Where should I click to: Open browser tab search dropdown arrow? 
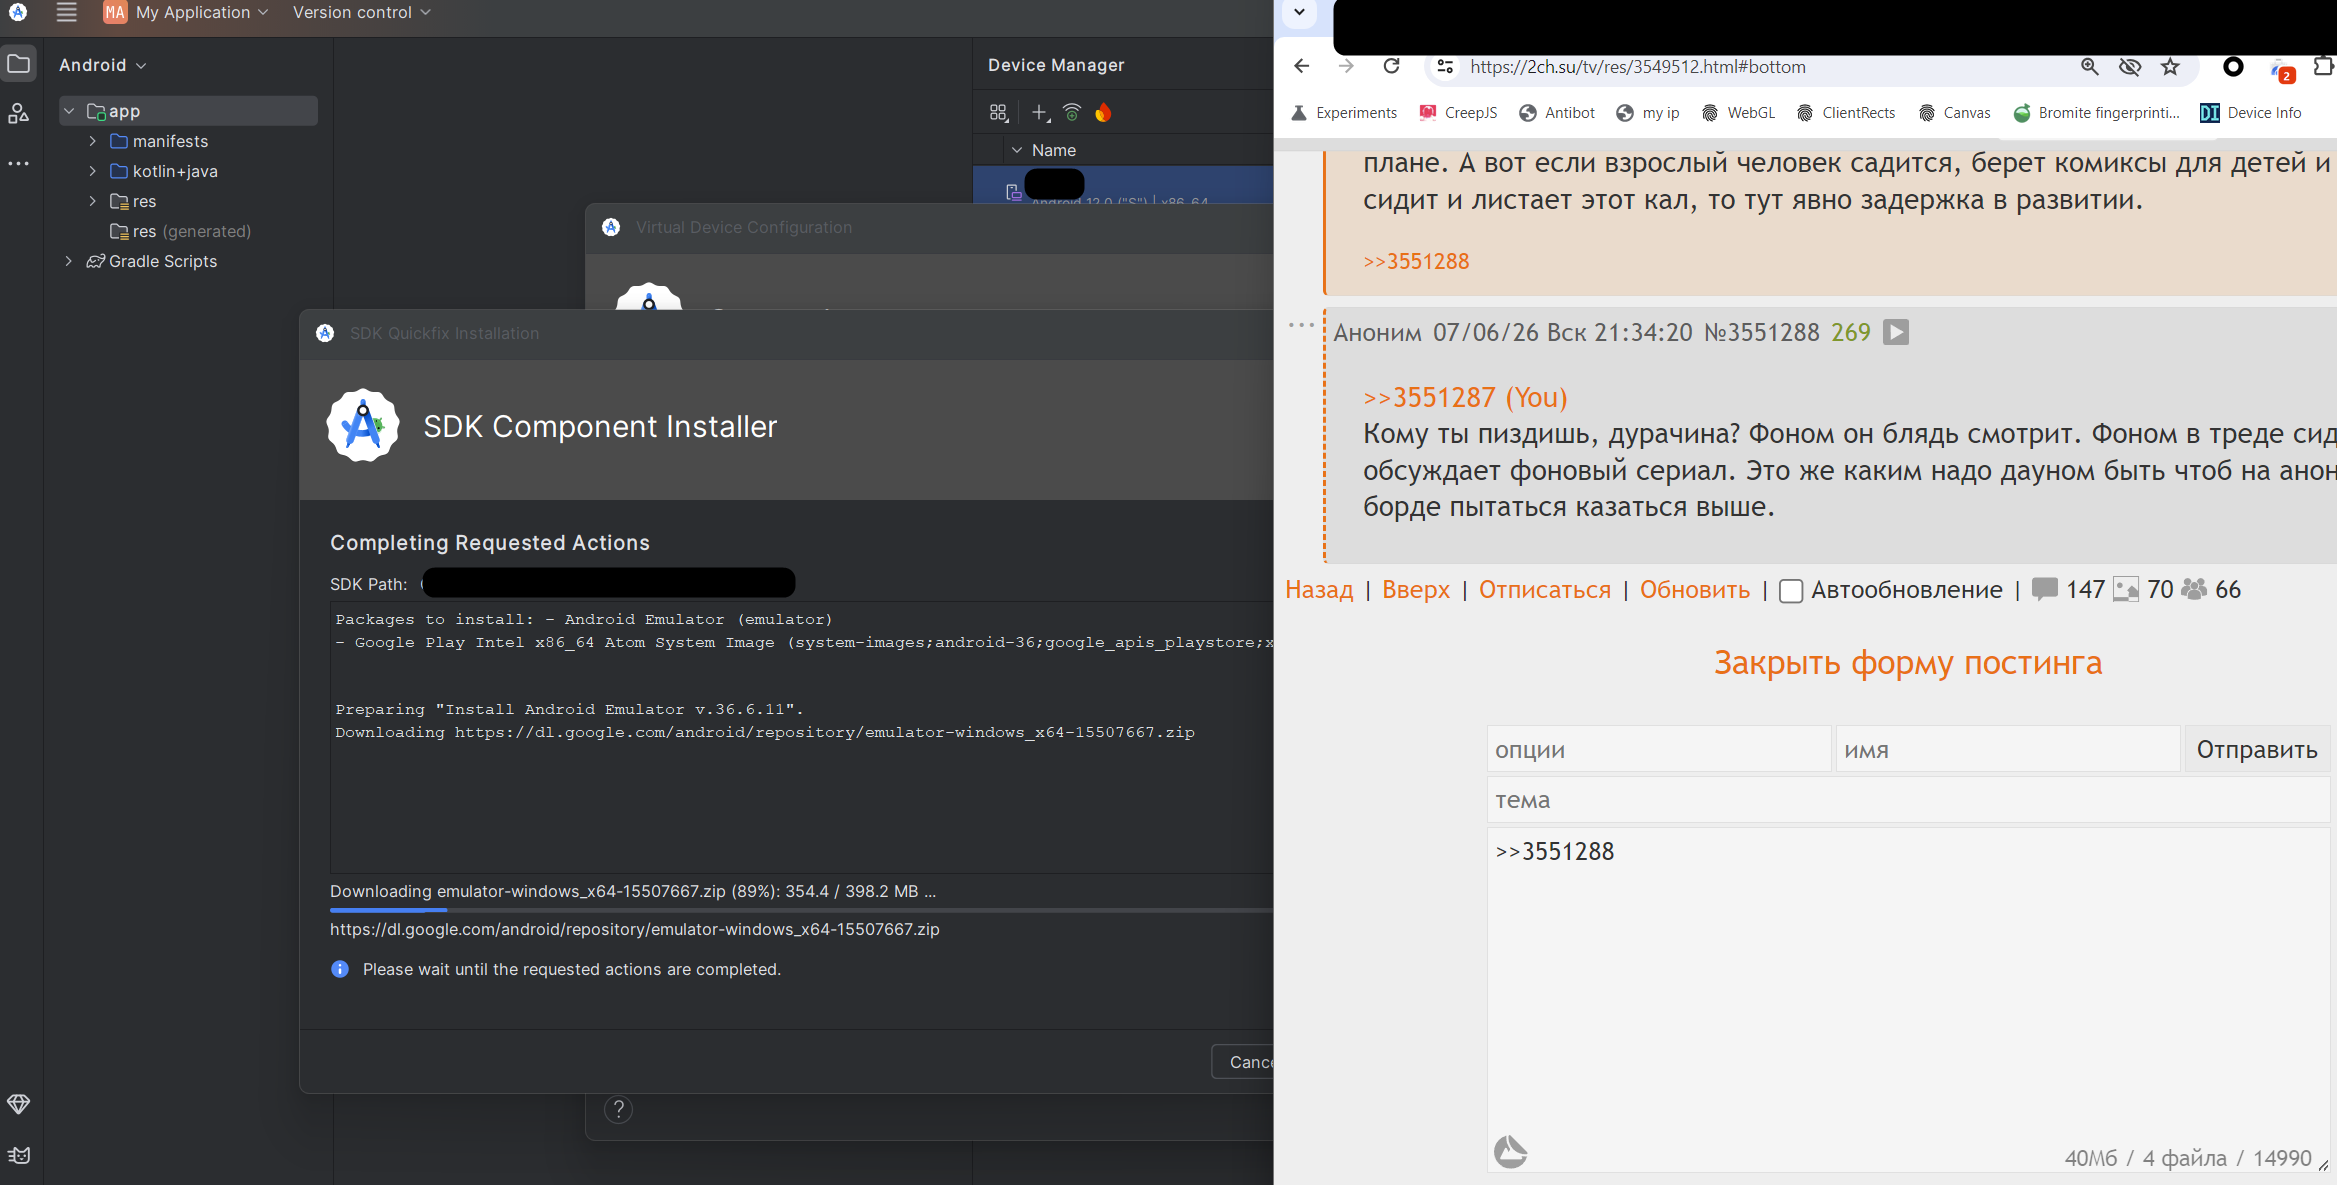click(1299, 12)
